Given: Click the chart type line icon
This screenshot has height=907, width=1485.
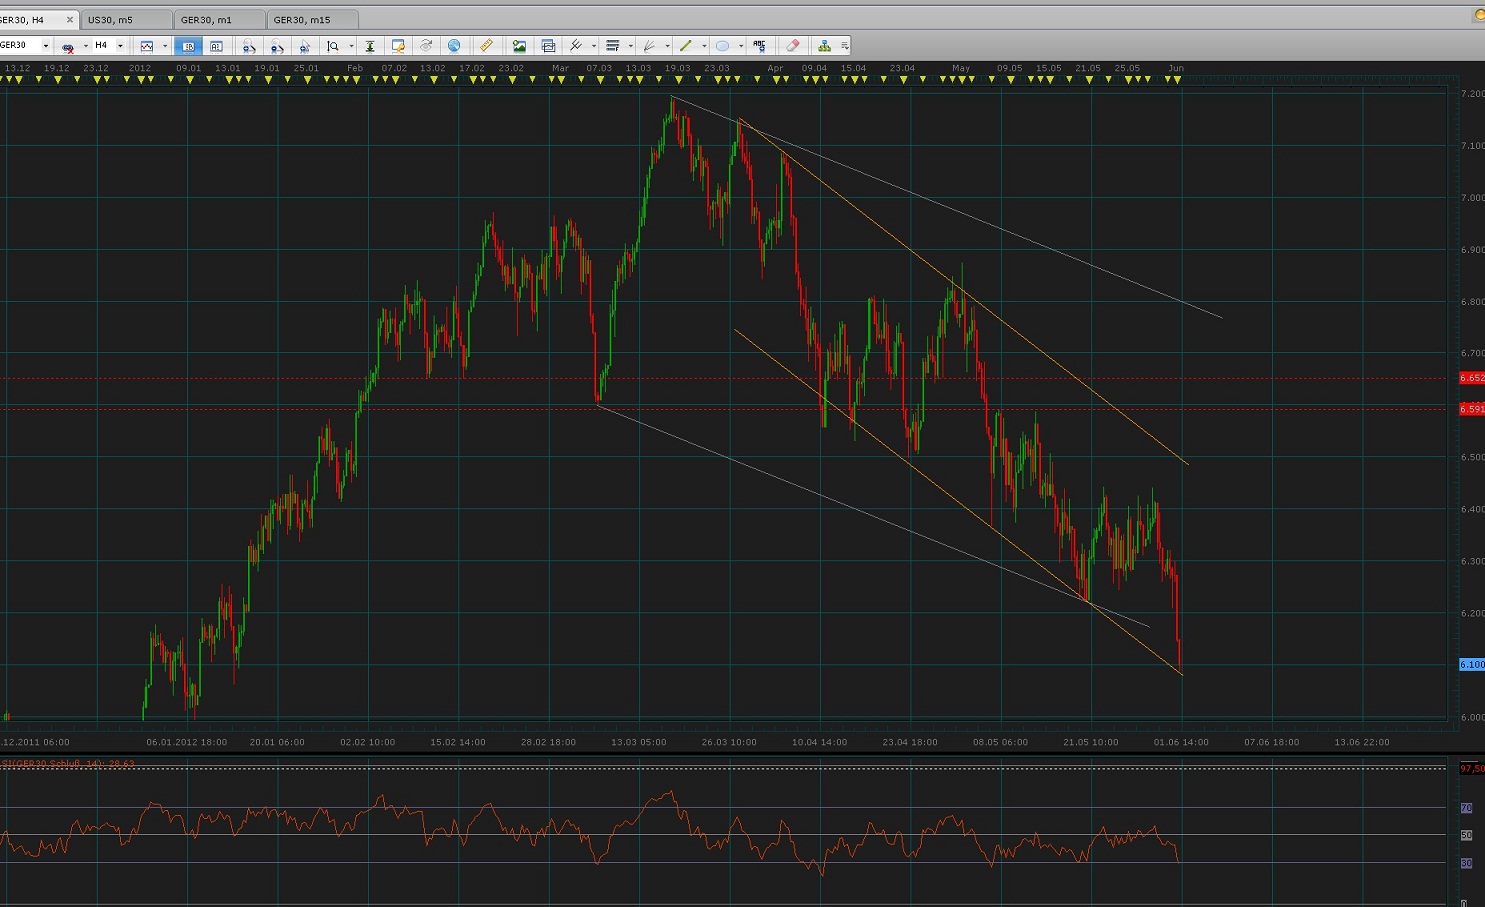Looking at the screenshot, I should (x=147, y=46).
